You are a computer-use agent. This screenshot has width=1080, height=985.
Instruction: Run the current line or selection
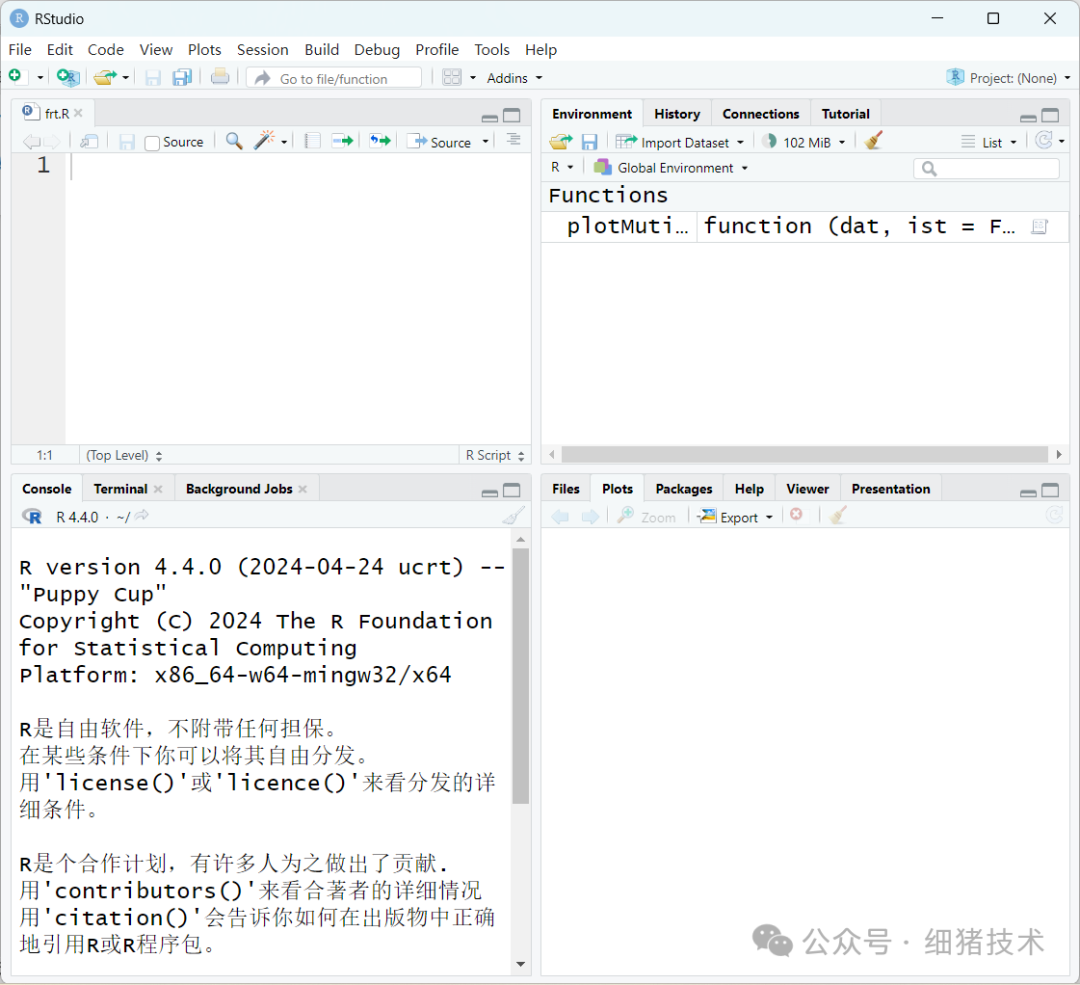[x=342, y=141]
